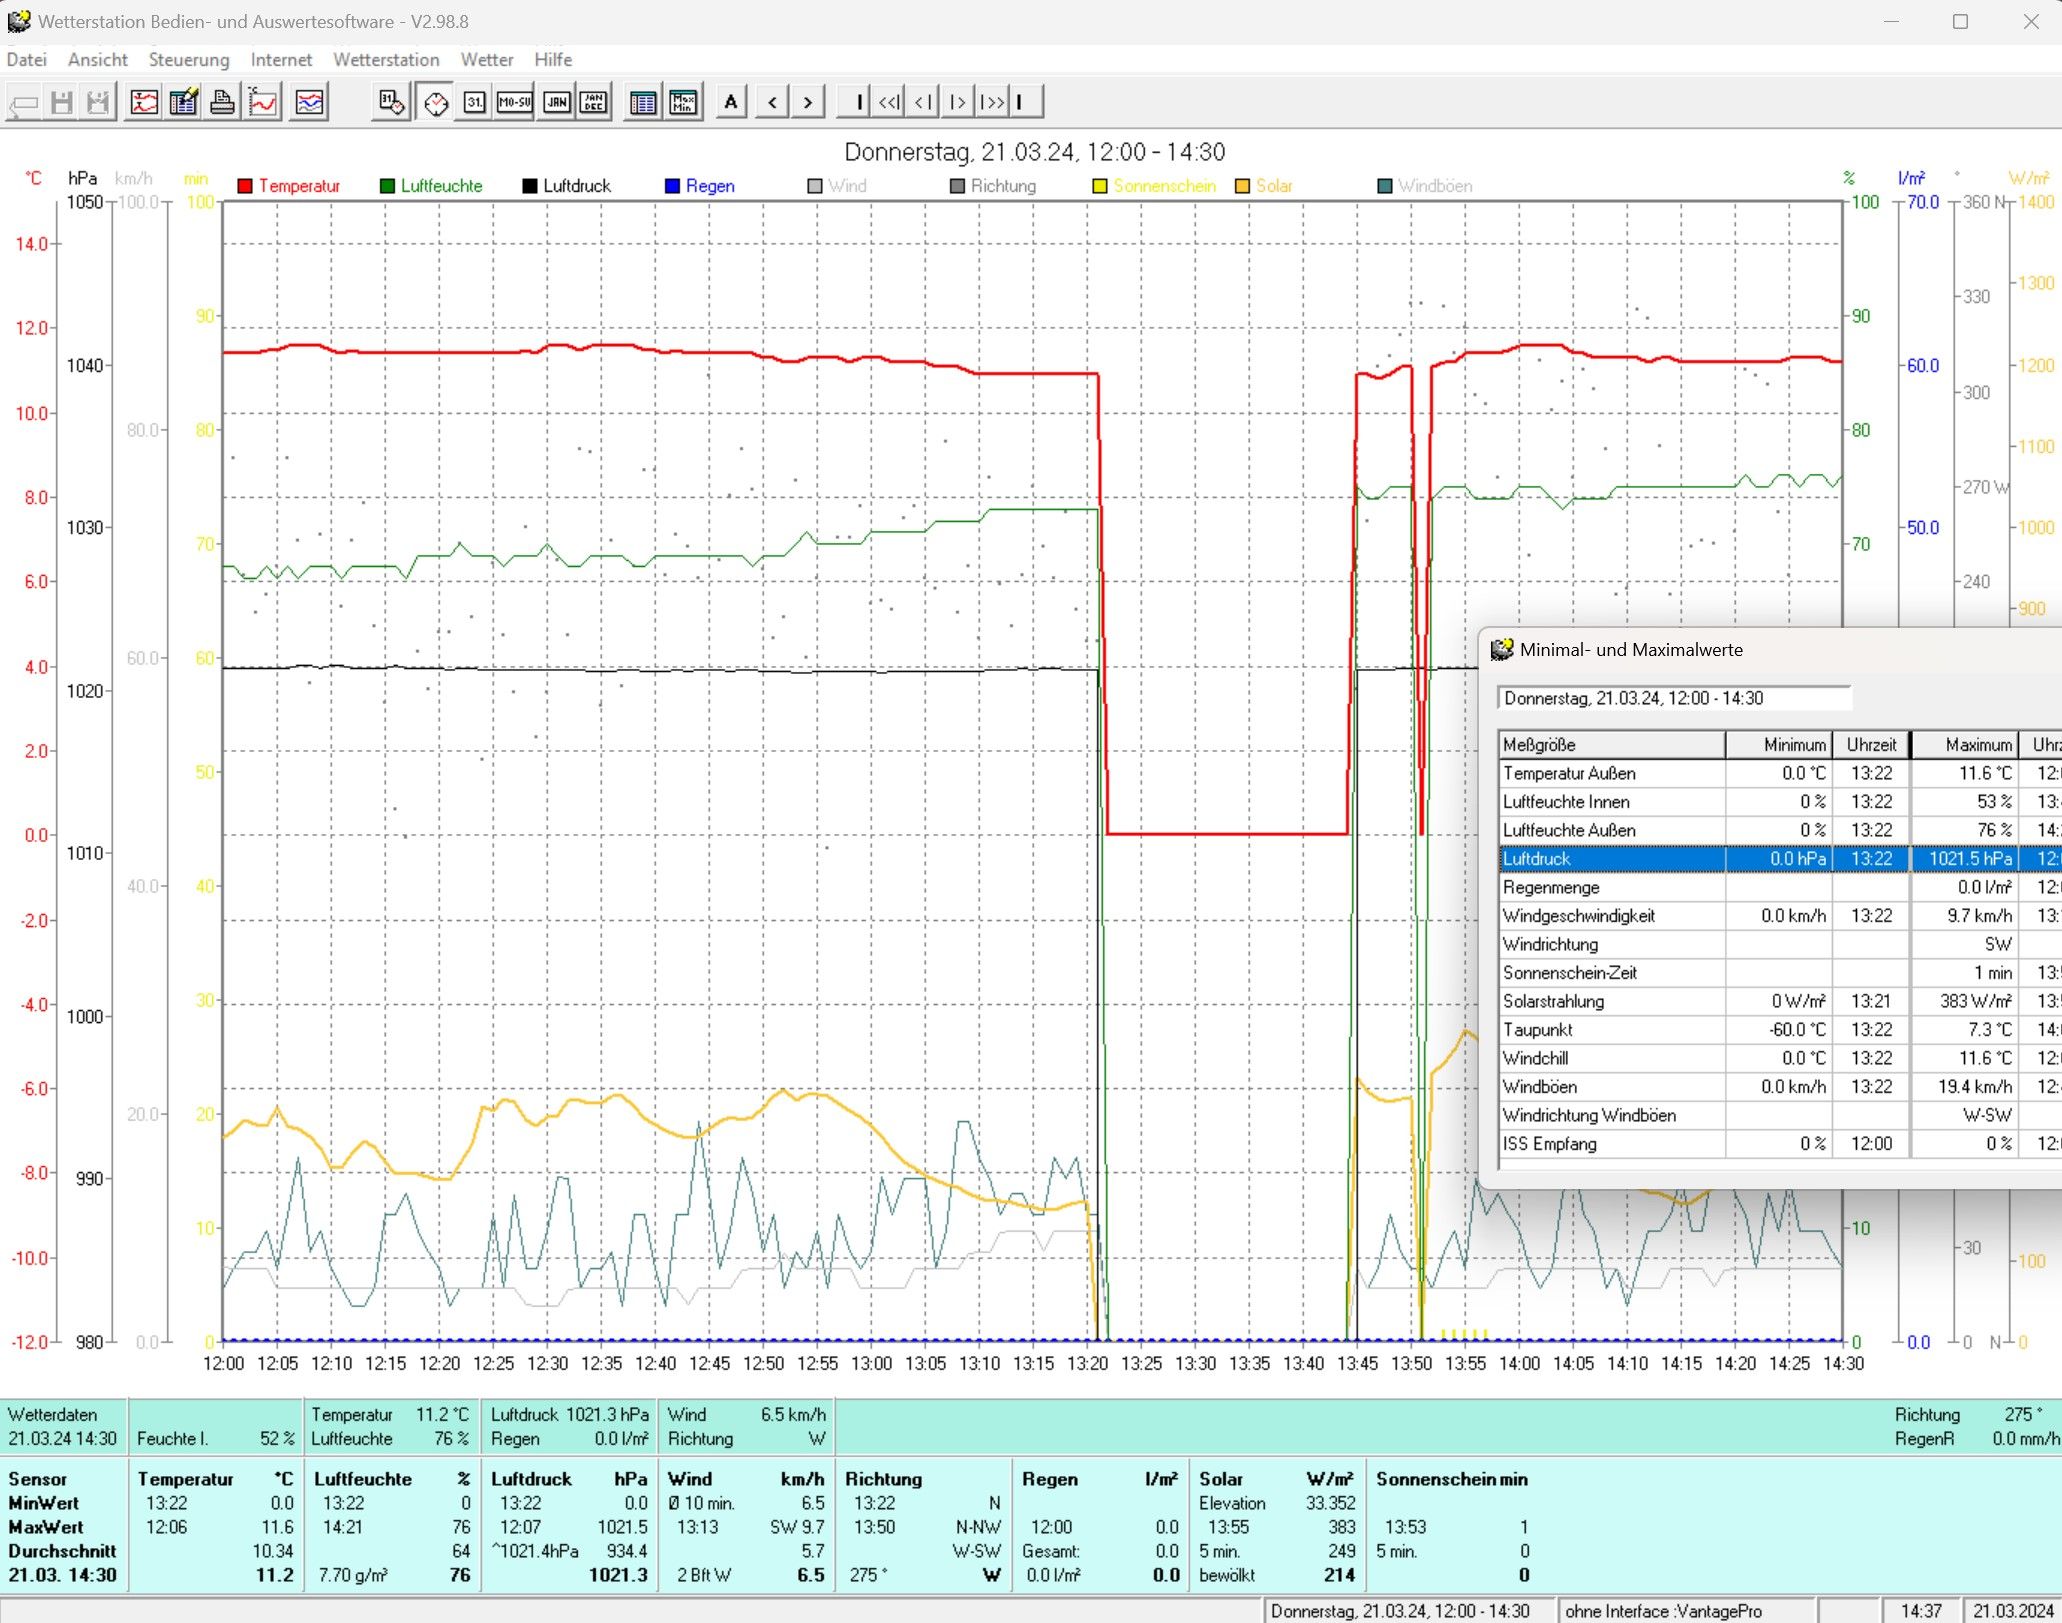Click the printer icon in toolbar
Screen dimensions: 2062x1623
click(x=222, y=102)
